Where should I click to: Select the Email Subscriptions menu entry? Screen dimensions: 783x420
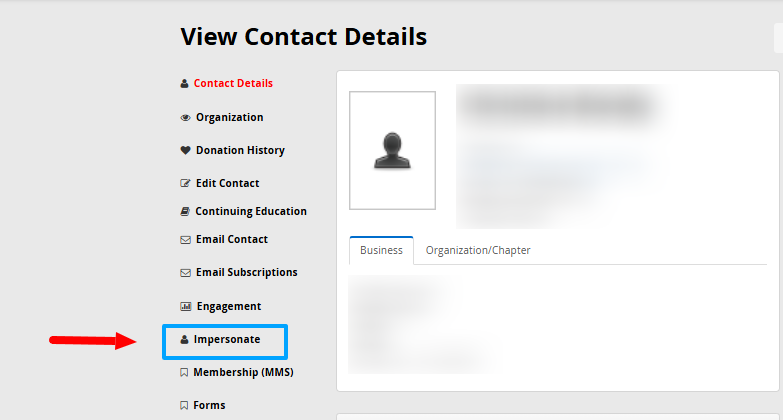[x=247, y=272]
